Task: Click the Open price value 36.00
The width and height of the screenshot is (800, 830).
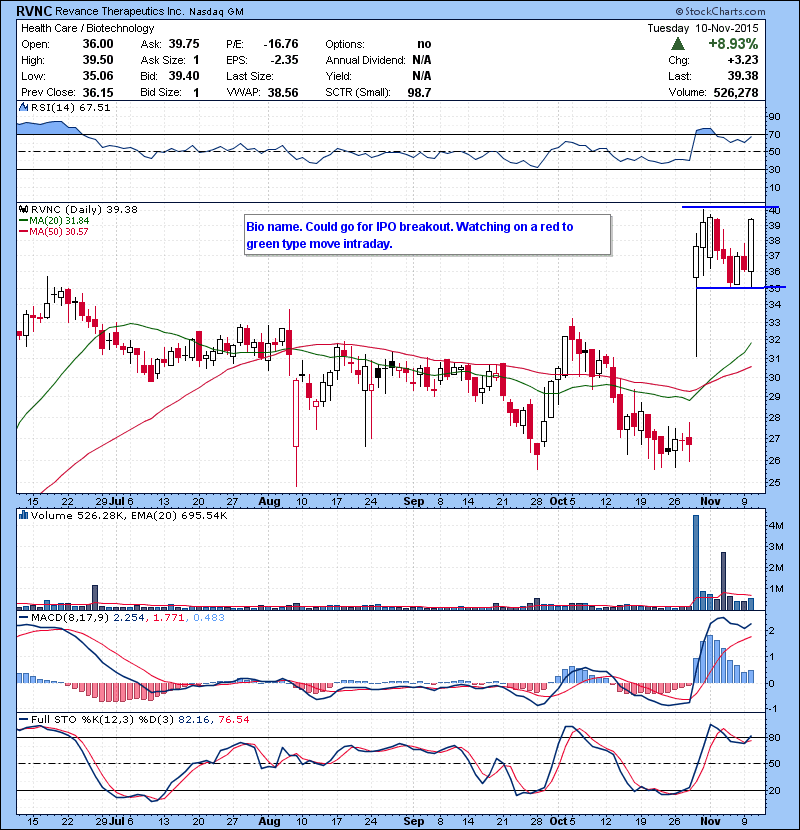Action: [98, 44]
